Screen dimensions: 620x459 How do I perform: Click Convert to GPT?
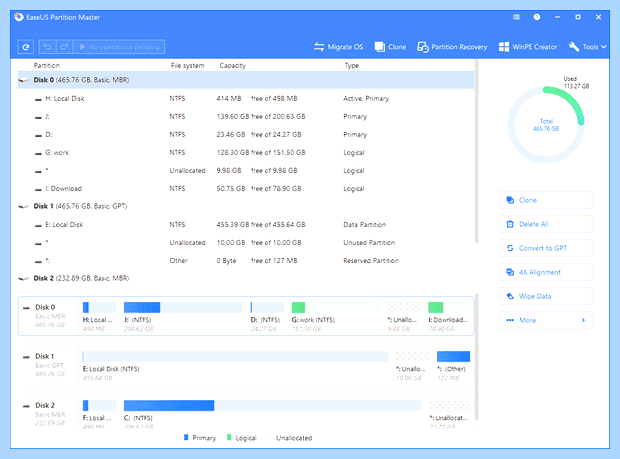coord(546,248)
